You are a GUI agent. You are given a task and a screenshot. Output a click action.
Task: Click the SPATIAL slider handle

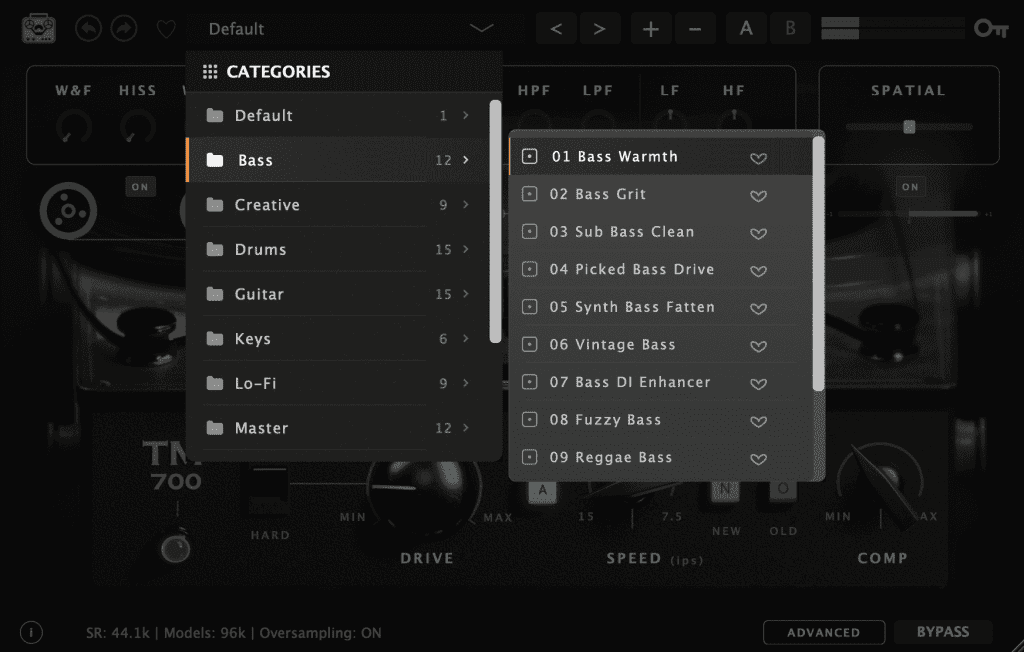click(909, 127)
